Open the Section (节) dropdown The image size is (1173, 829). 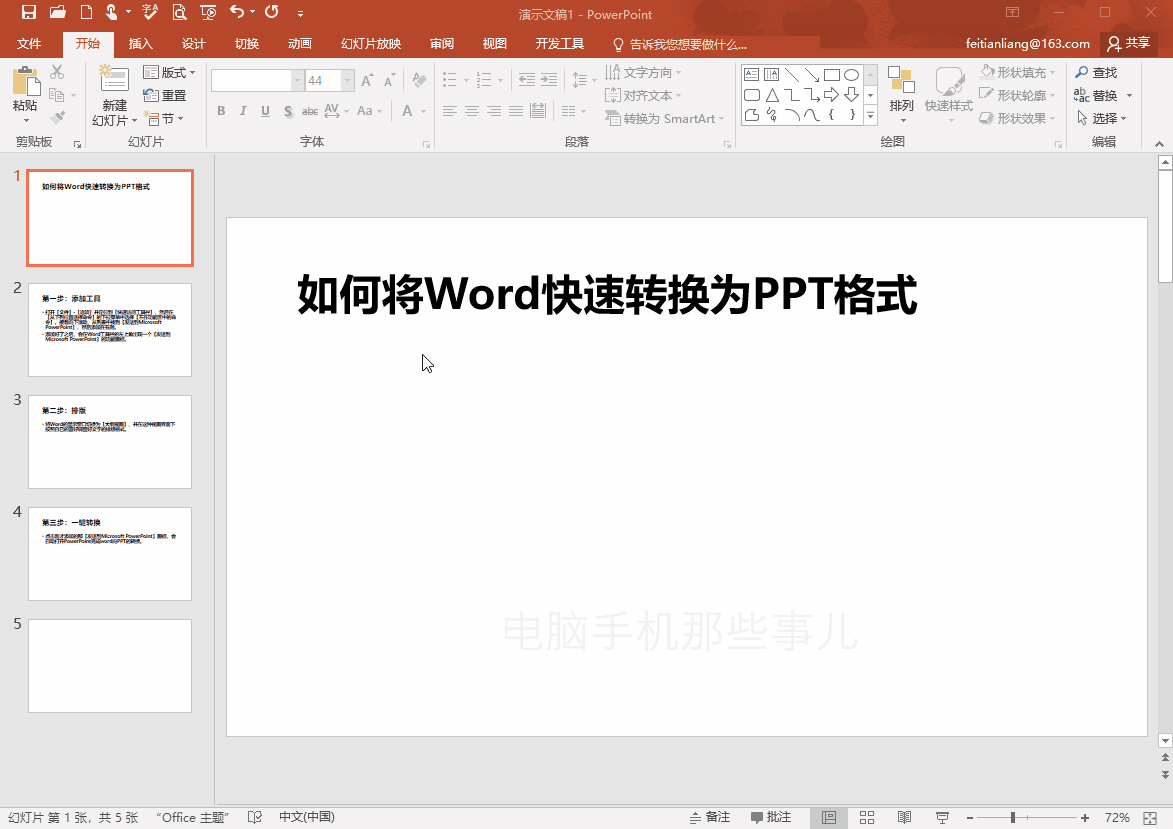163,118
